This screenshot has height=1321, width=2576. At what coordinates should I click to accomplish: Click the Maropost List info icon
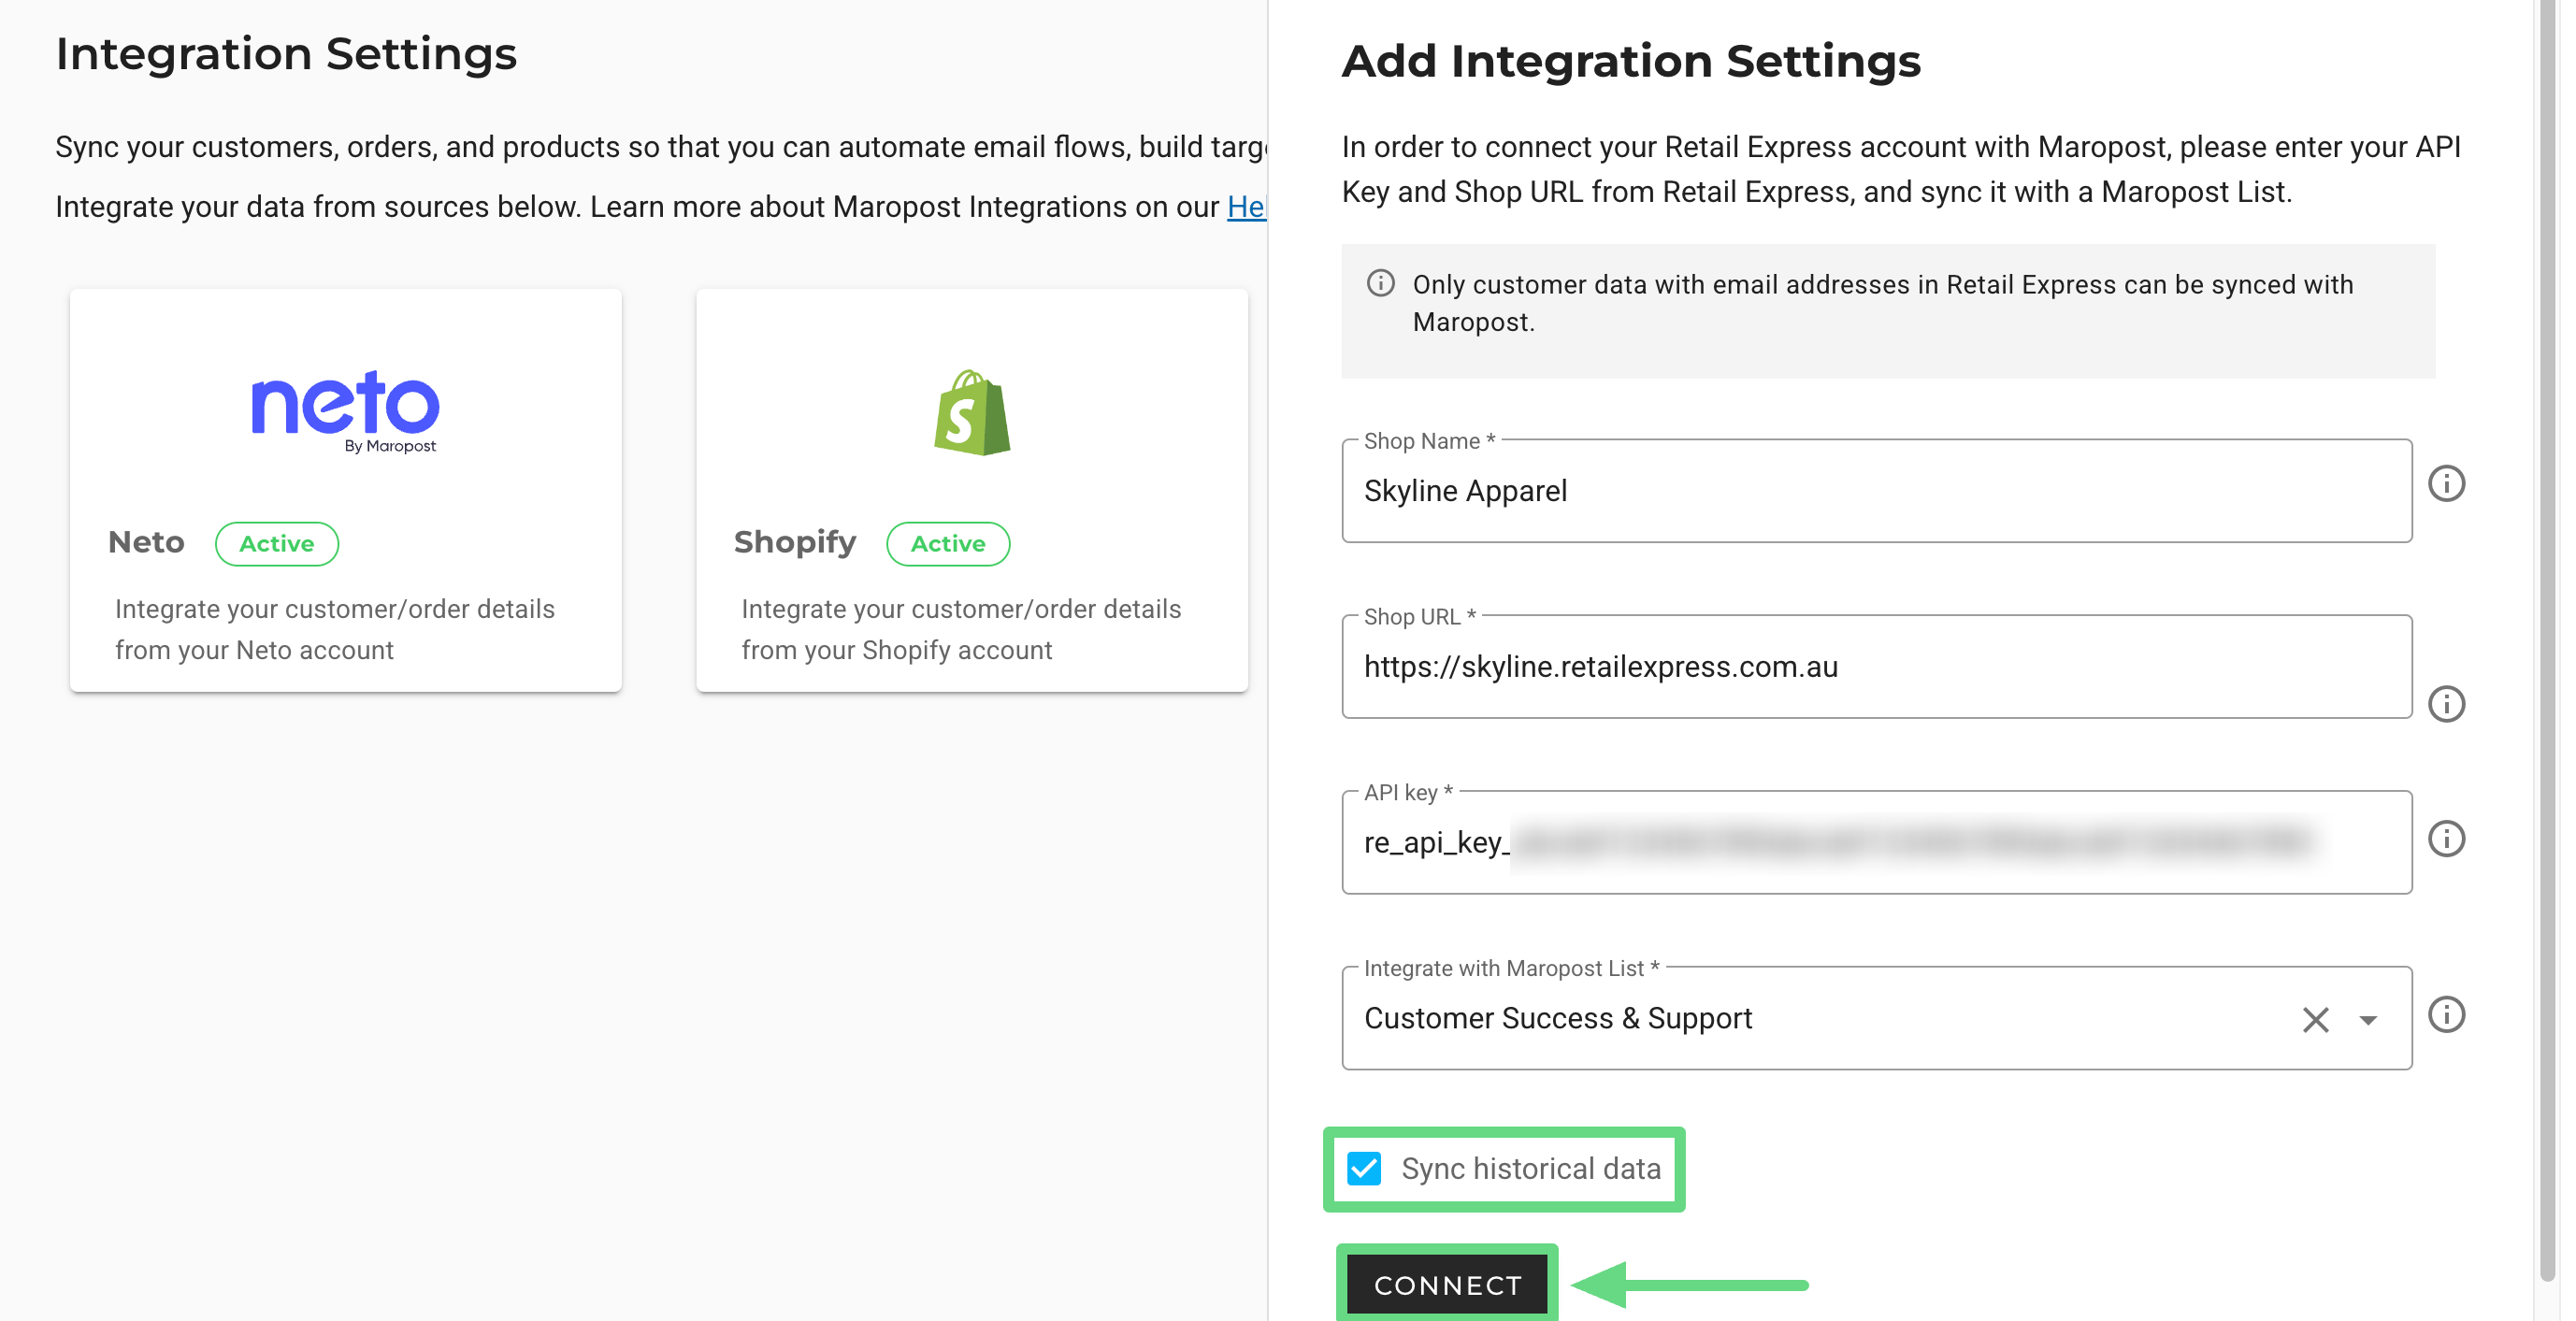[x=2445, y=1015]
